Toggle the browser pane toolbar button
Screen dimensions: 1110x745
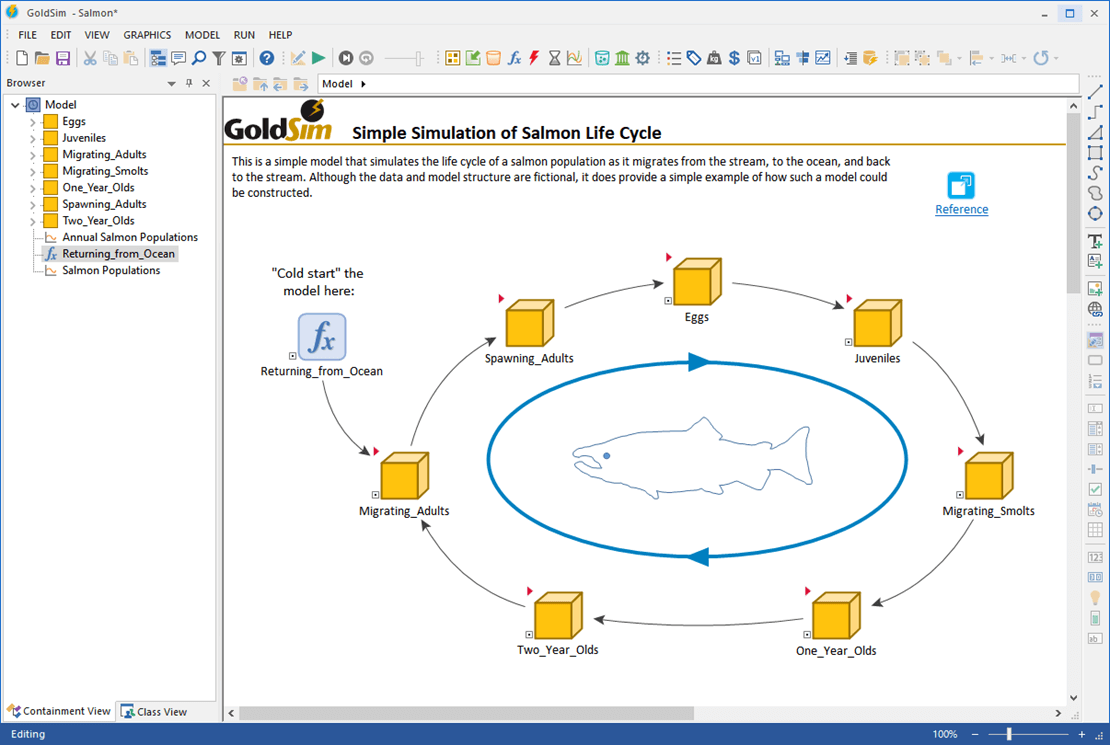point(158,58)
